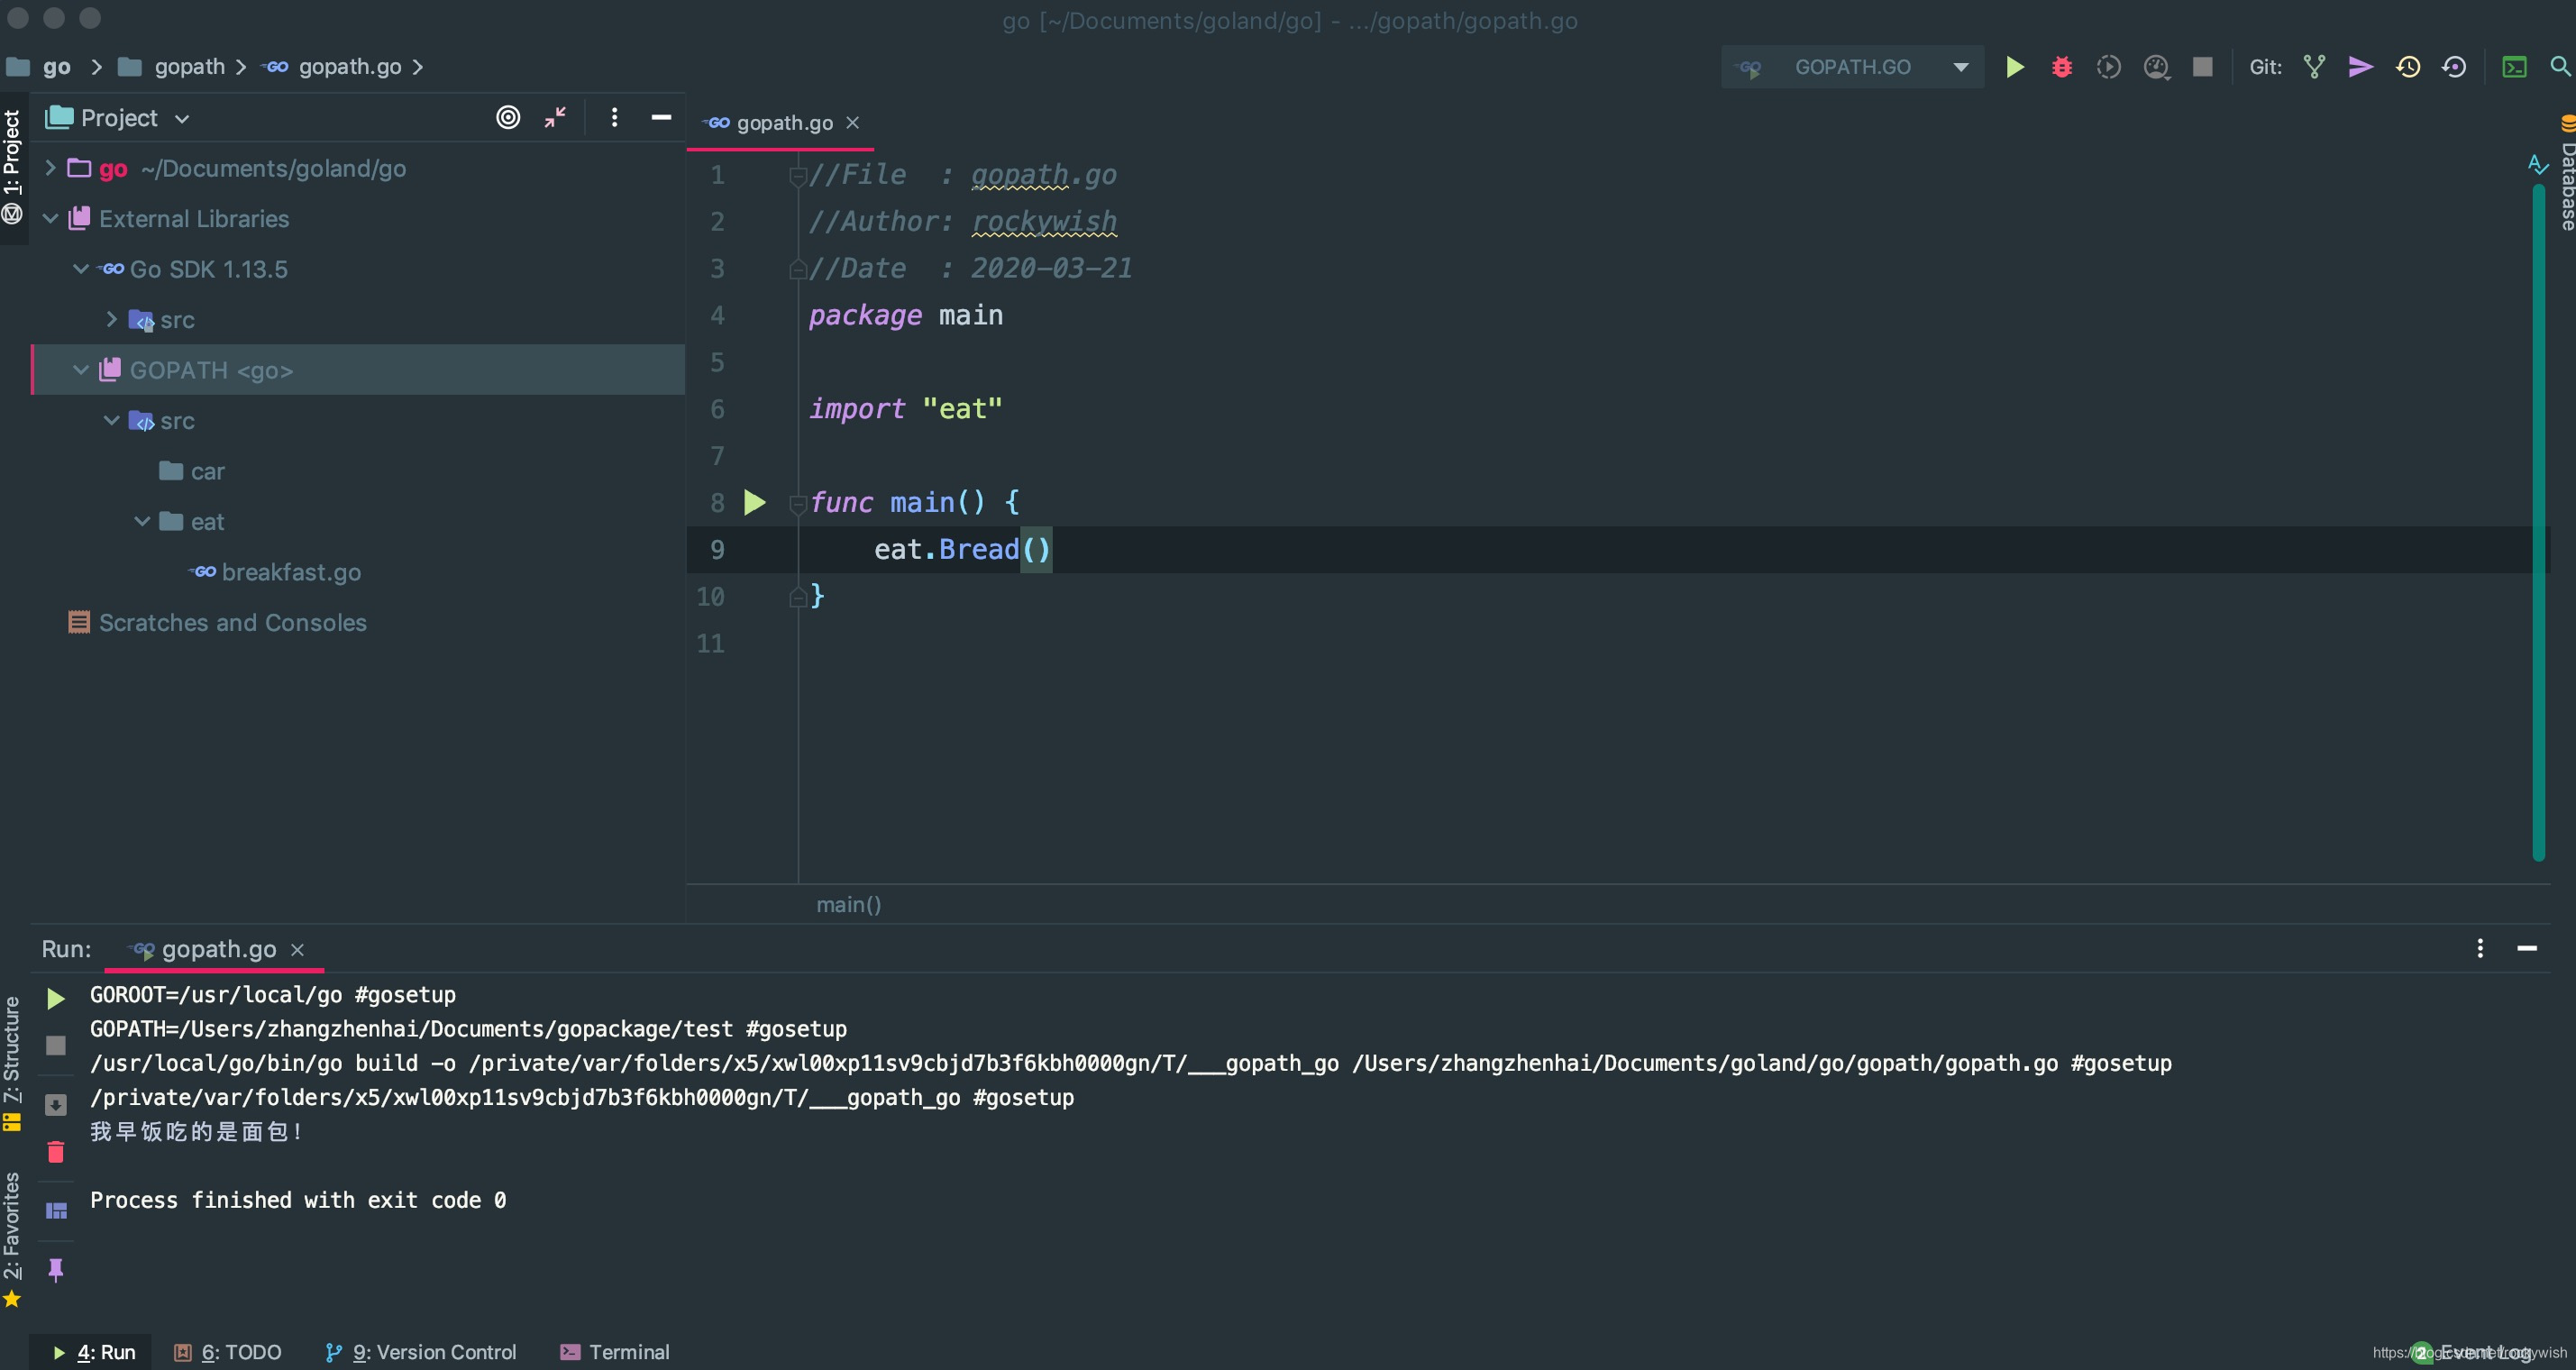Open Git Show History clock icon
The height and width of the screenshot is (1370, 2576).
[2407, 67]
